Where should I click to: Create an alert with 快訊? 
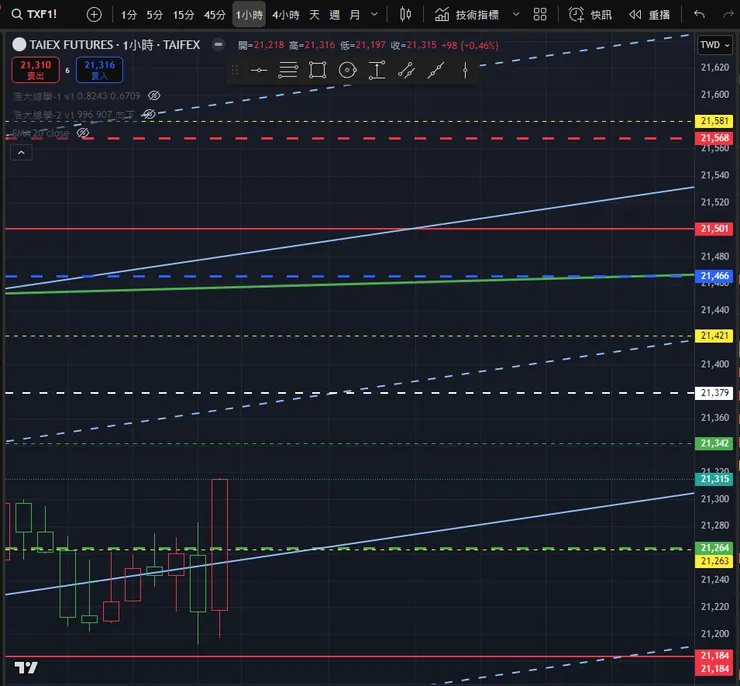point(590,15)
